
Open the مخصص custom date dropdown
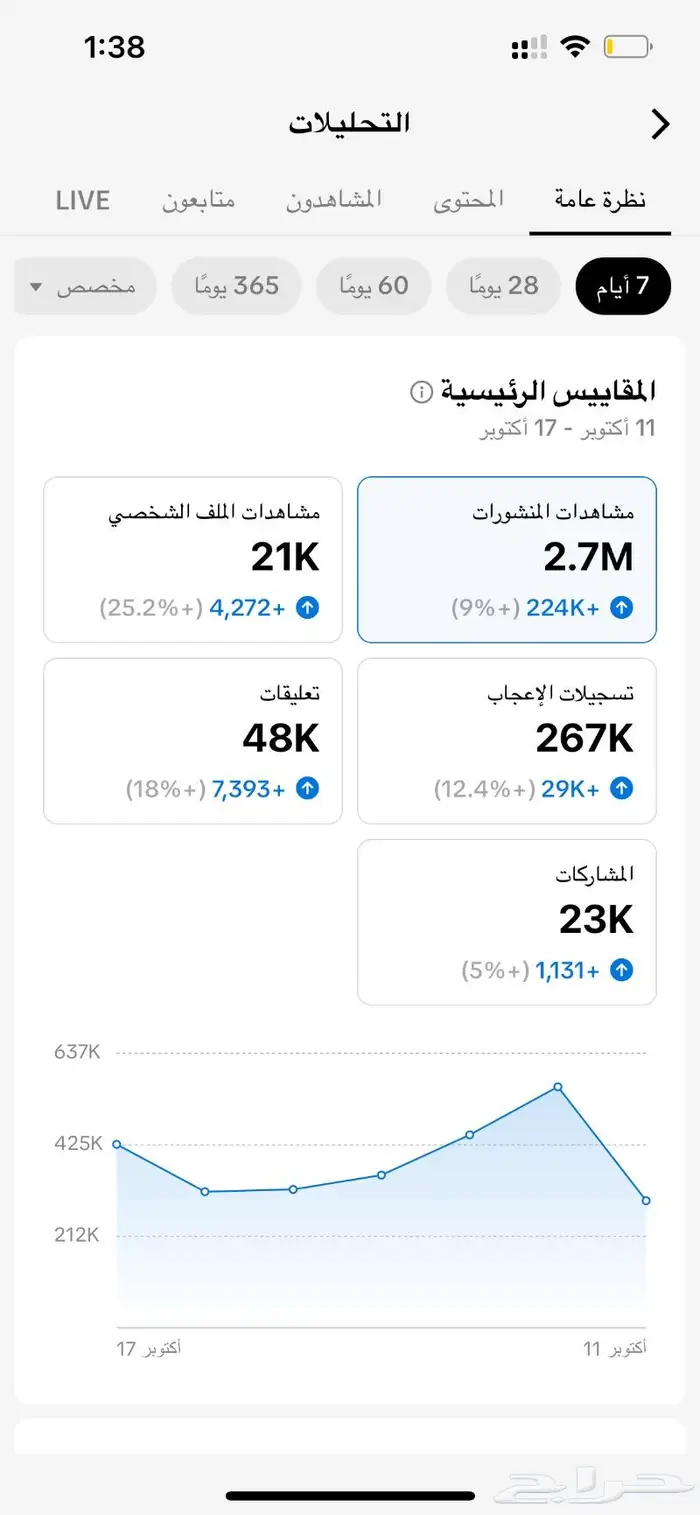point(84,286)
